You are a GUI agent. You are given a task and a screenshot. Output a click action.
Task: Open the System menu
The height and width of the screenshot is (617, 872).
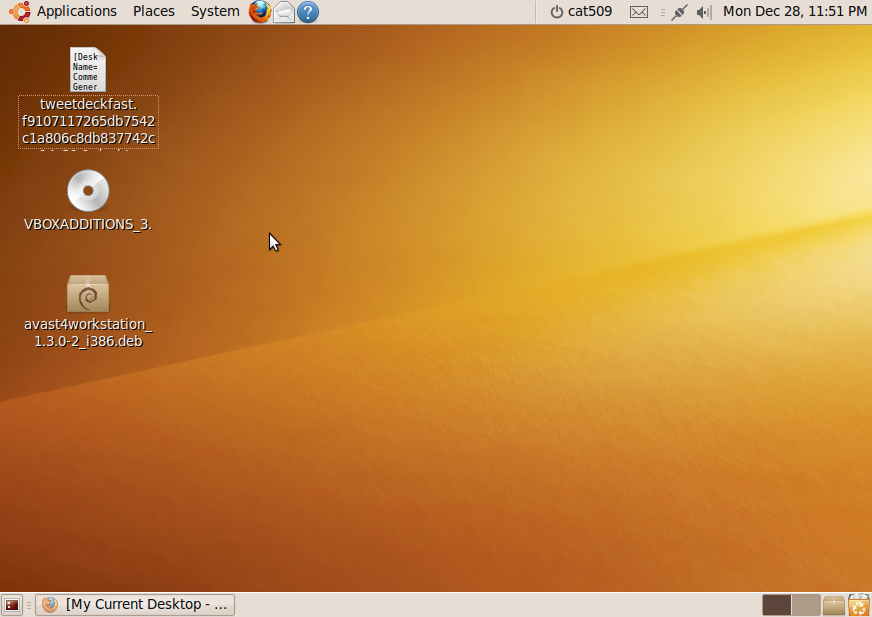point(215,12)
